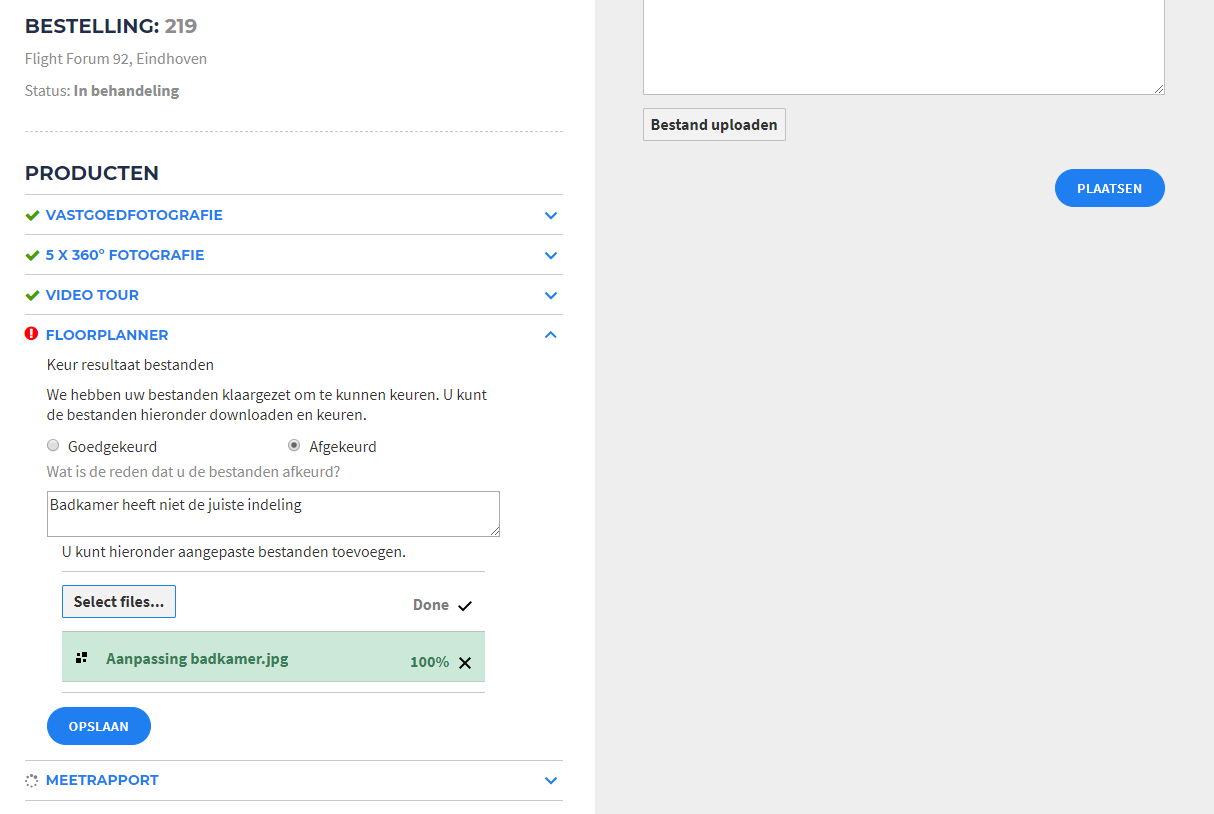Image resolution: width=1214 pixels, height=814 pixels.
Task: Click the Plaatsen button
Action: [1109, 188]
